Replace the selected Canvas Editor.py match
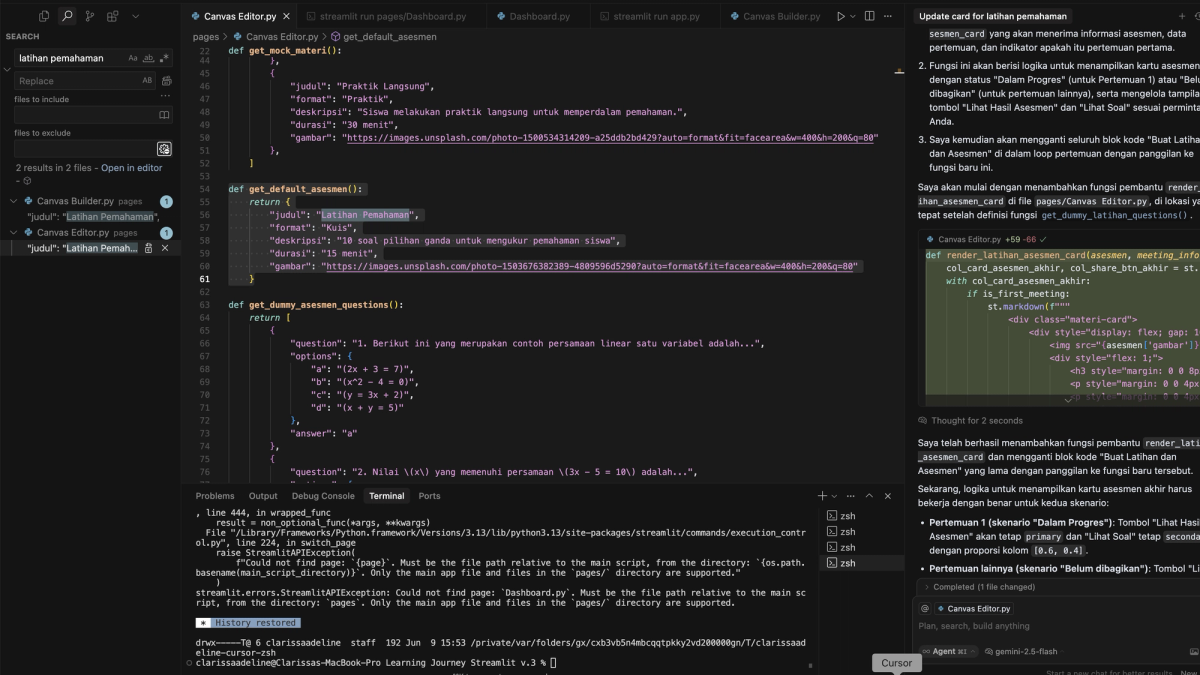 click(x=148, y=248)
